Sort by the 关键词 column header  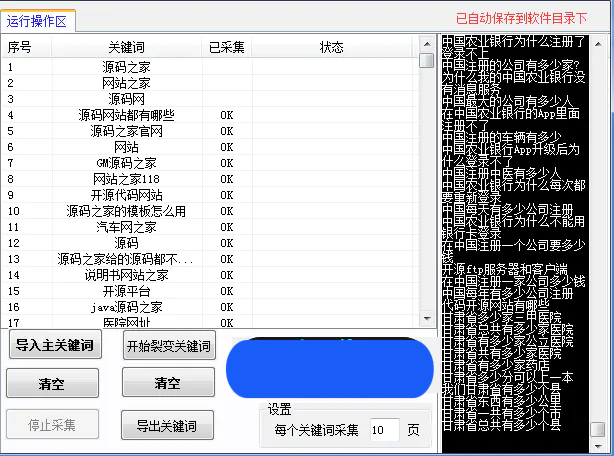tap(126, 47)
